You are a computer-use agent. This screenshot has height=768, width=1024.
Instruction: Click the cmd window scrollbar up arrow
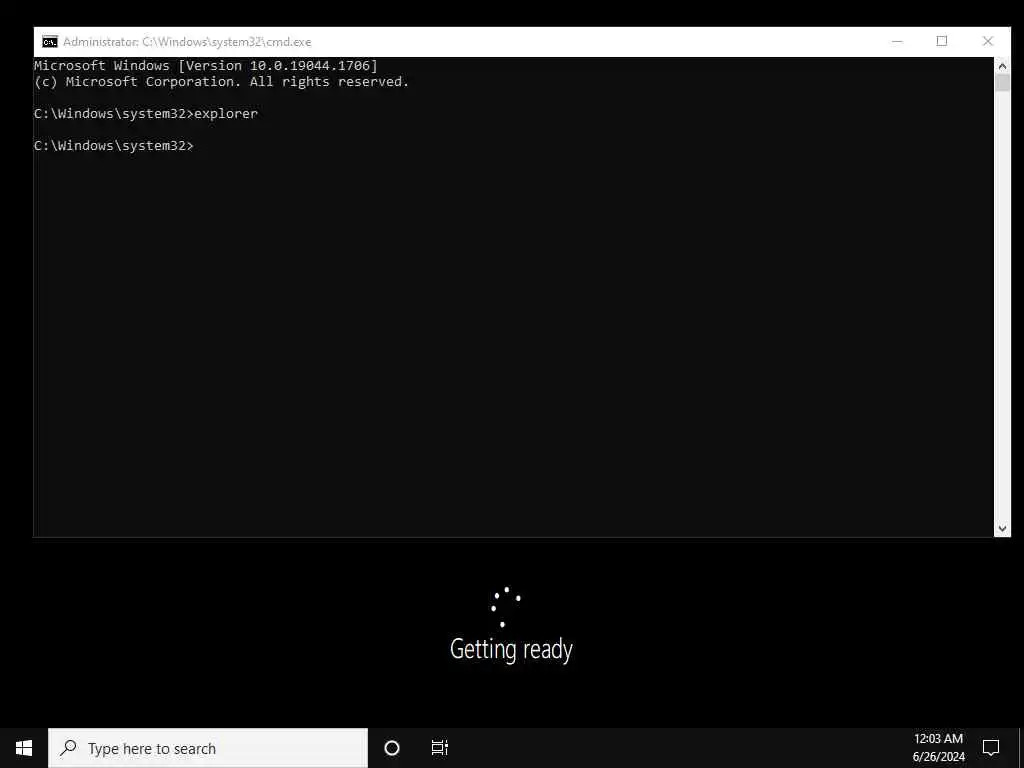click(1002, 66)
